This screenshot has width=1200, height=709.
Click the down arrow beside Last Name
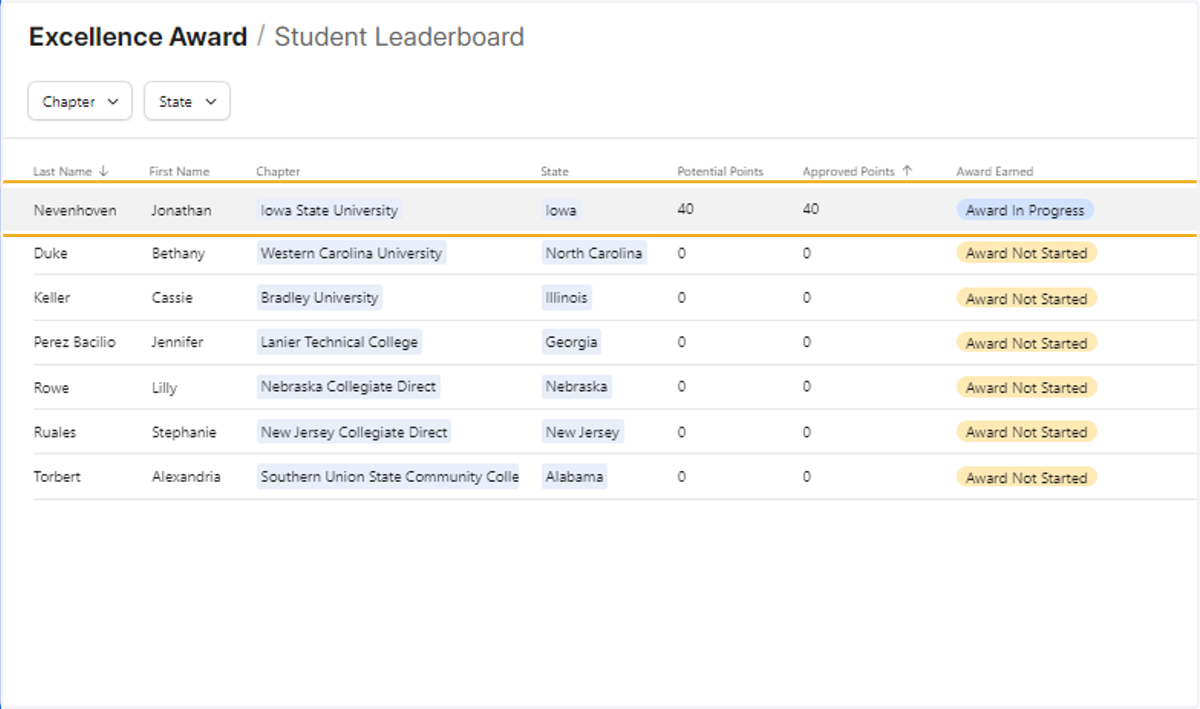click(x=103, y=171)
